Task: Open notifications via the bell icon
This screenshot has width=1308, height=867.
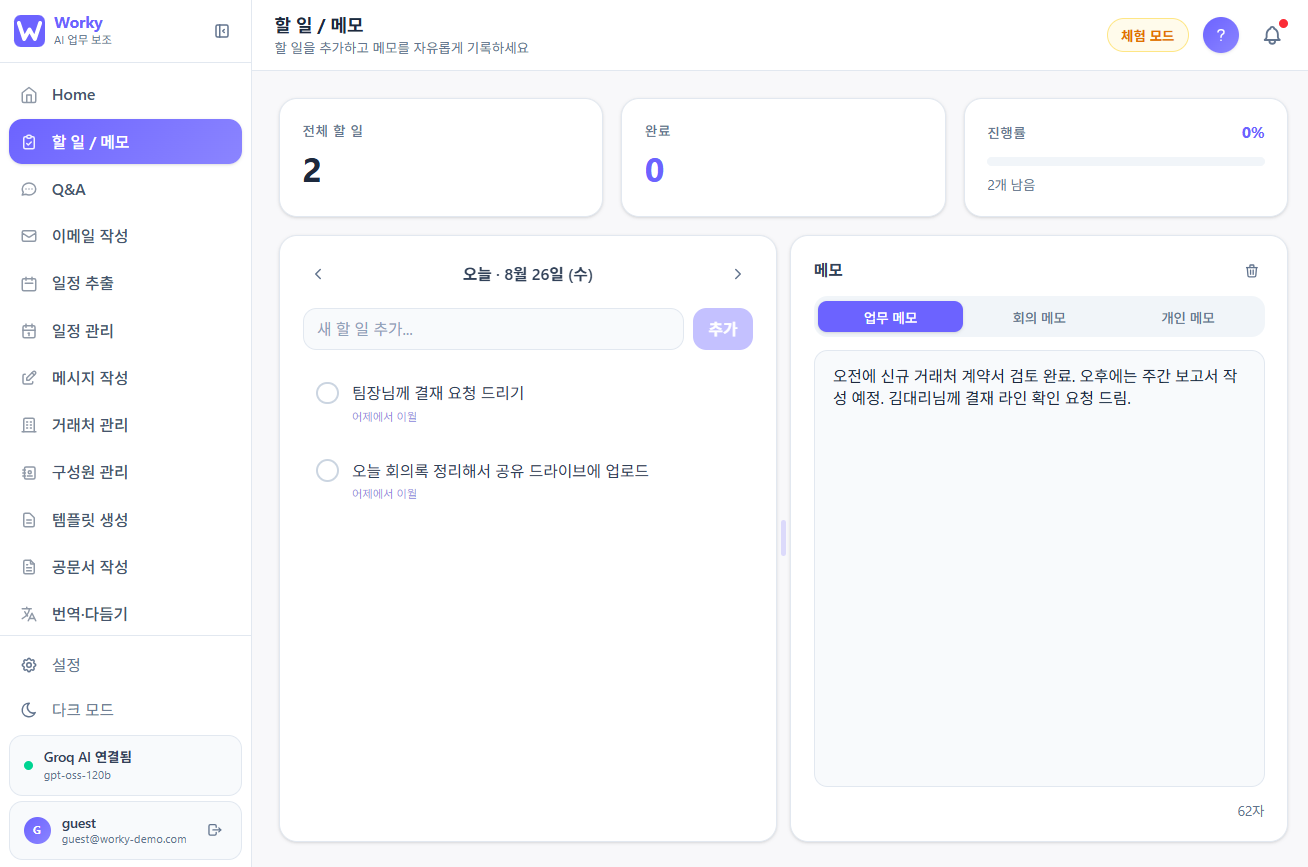Action: tap(1272, 35)
